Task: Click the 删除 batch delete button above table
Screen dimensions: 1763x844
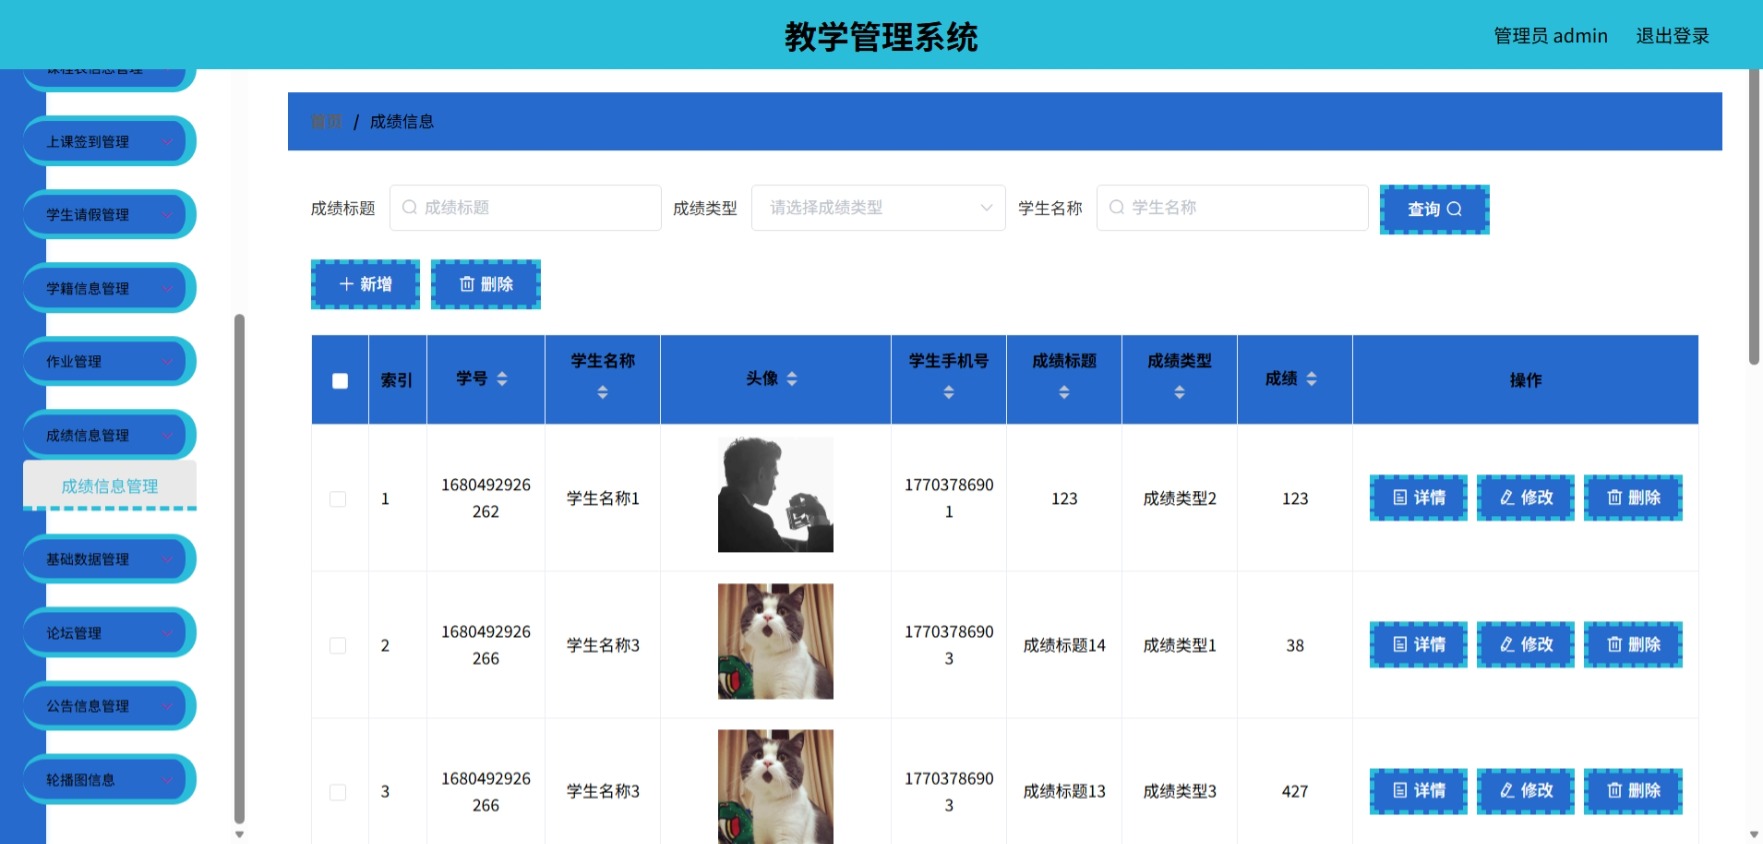Action: pos(486,284)
